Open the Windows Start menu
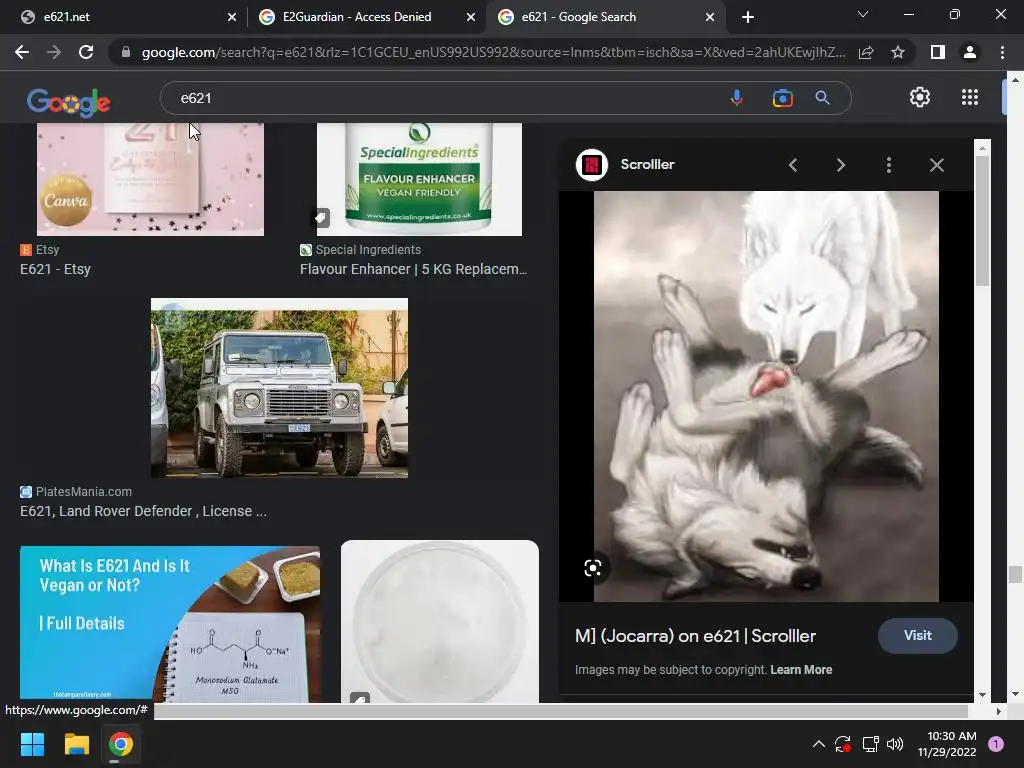 point(33,744)
